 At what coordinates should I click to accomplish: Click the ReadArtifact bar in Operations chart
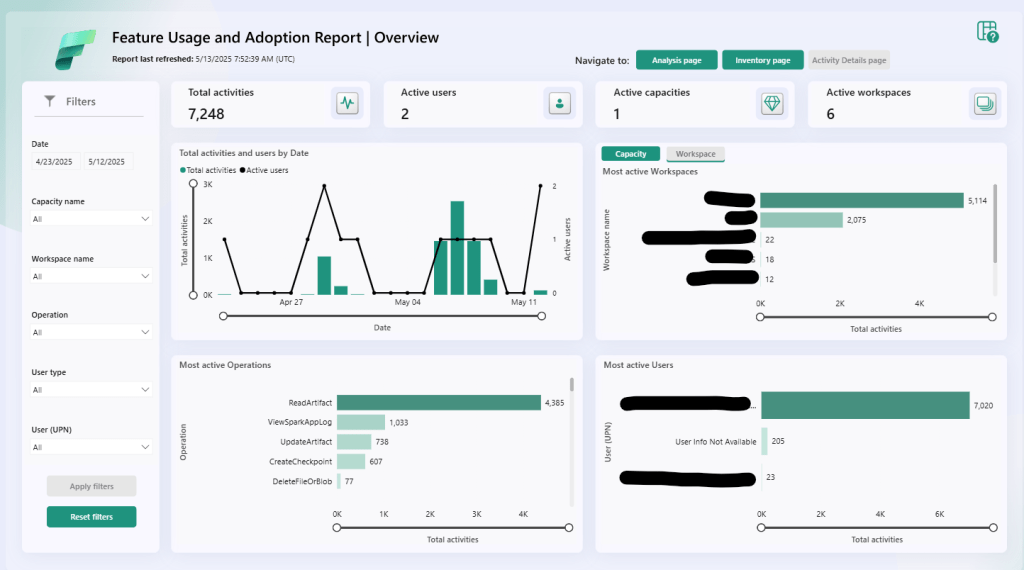coord(438,402)
